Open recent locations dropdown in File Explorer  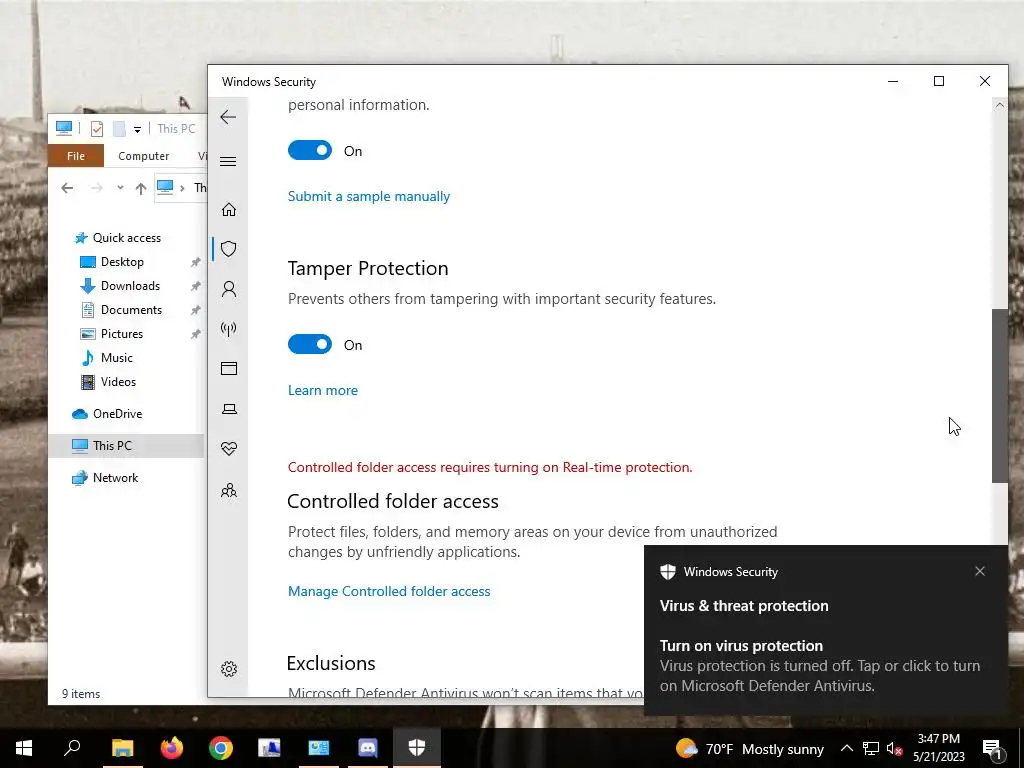coord(120,188)
